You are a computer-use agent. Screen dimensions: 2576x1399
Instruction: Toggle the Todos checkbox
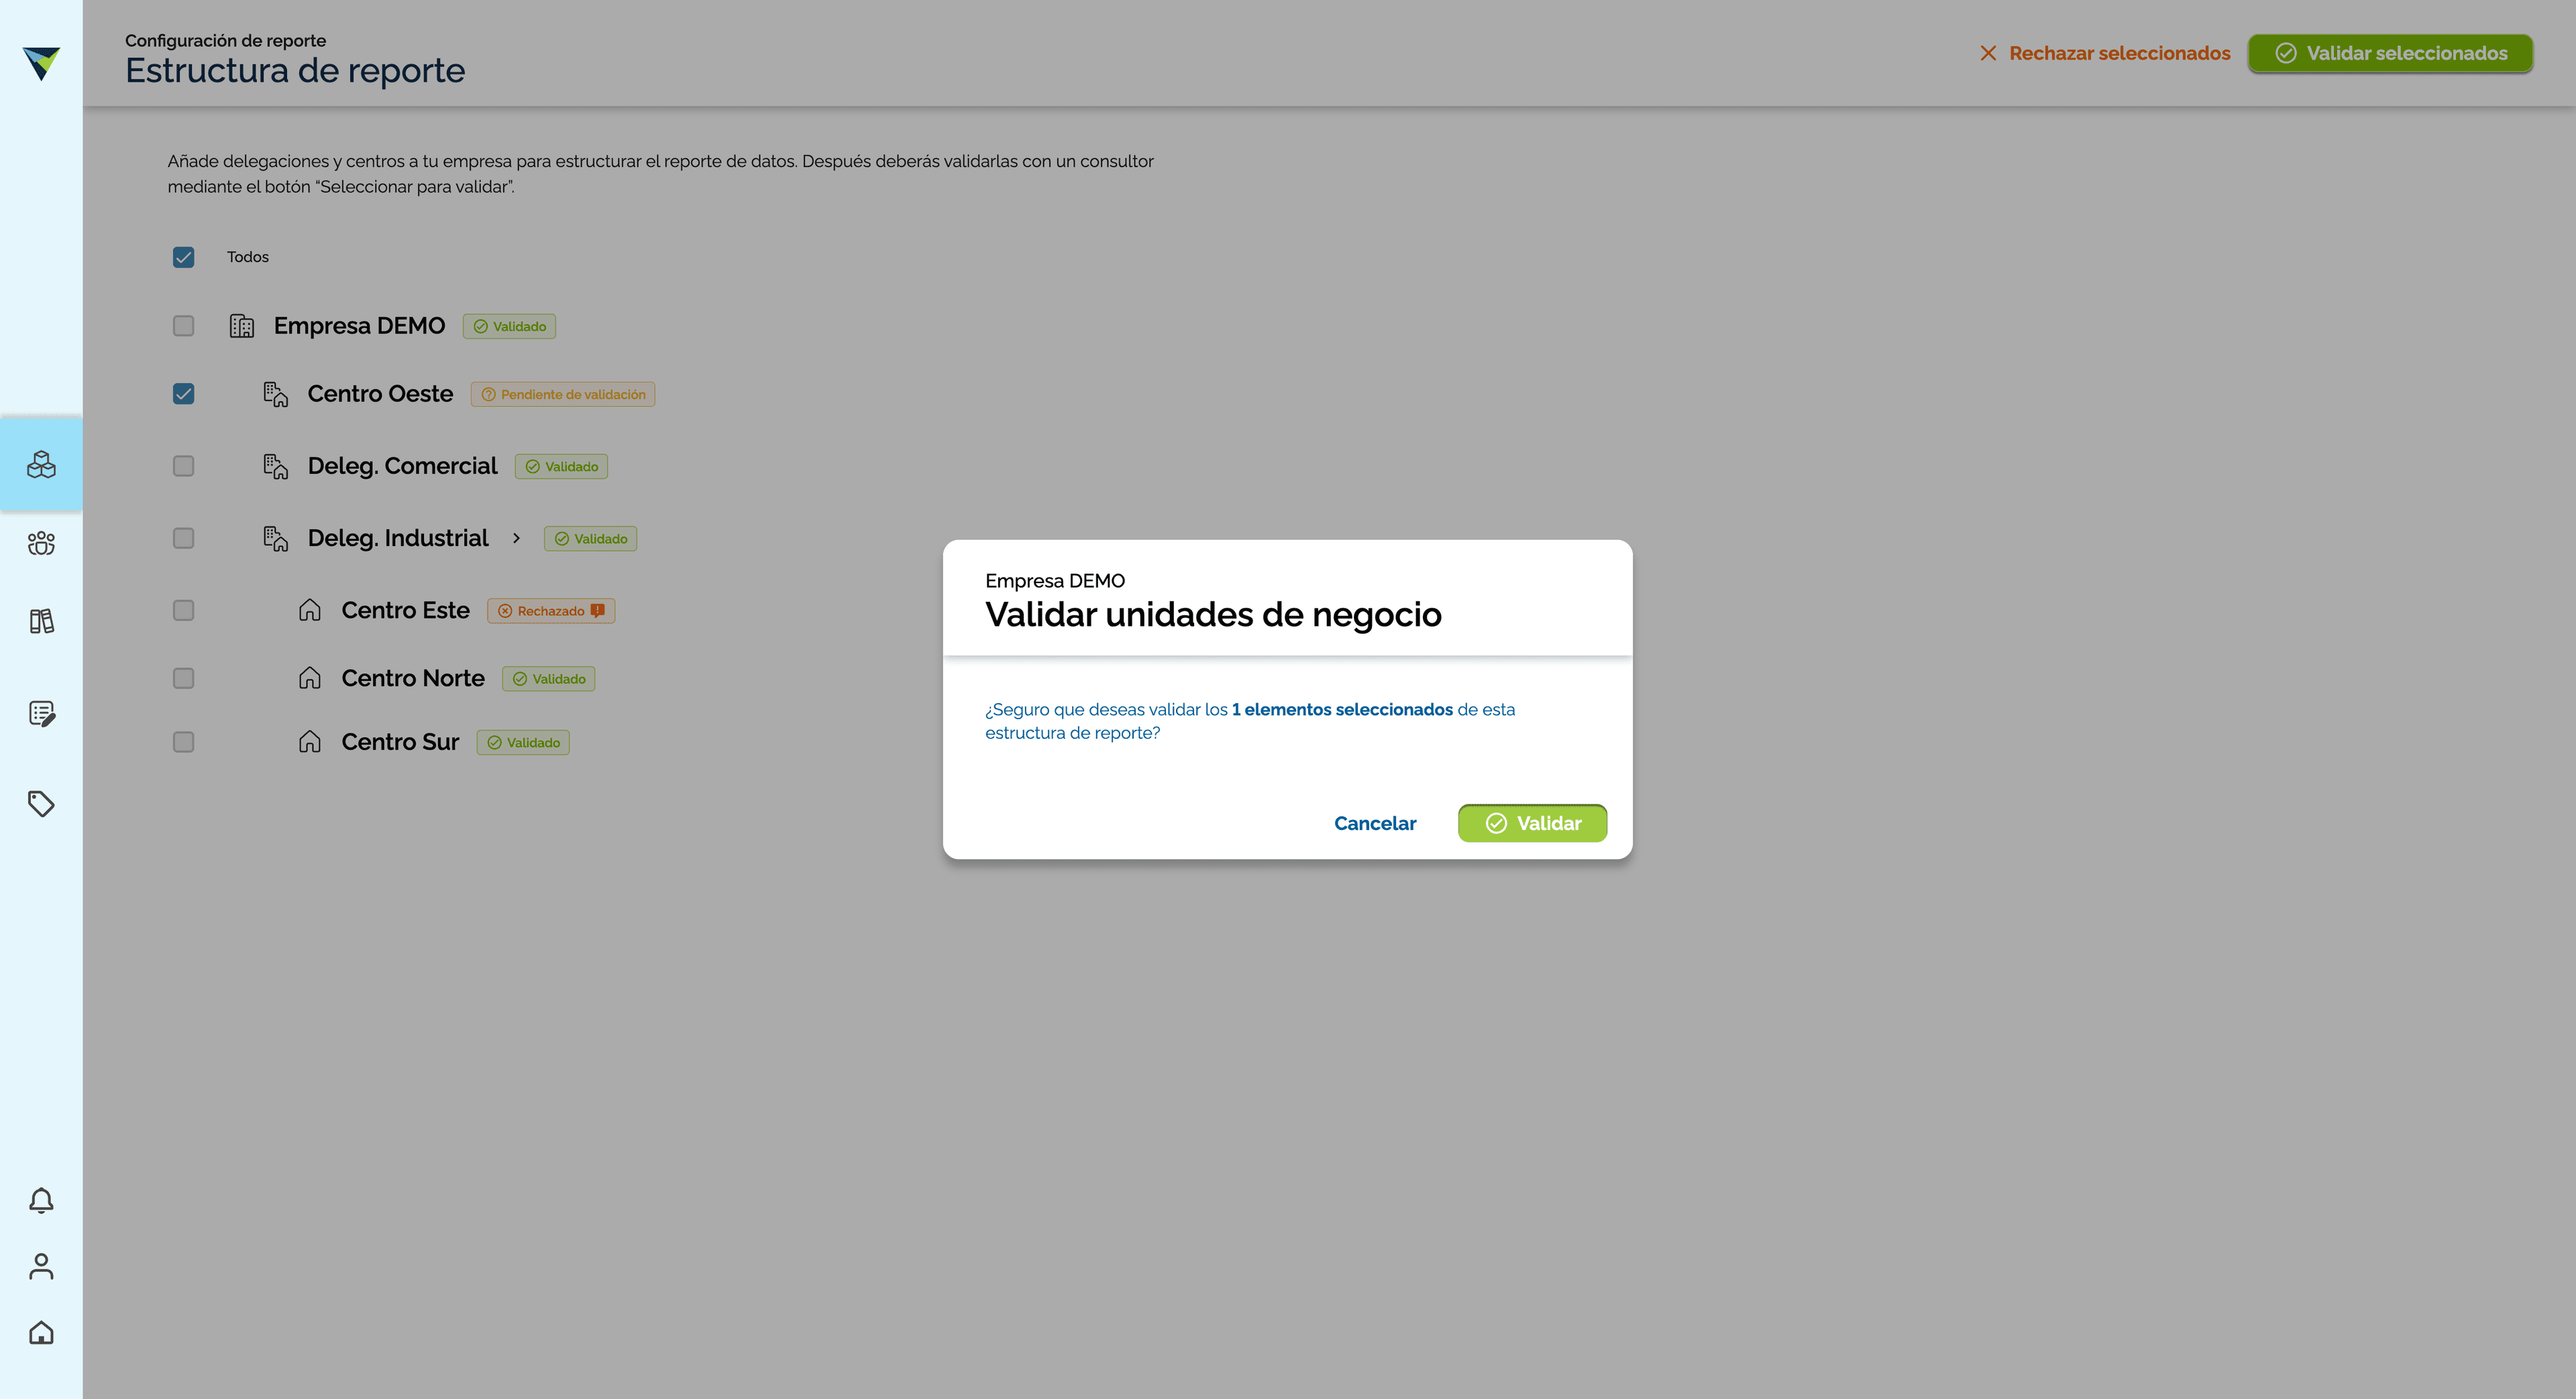pos(183,257)
